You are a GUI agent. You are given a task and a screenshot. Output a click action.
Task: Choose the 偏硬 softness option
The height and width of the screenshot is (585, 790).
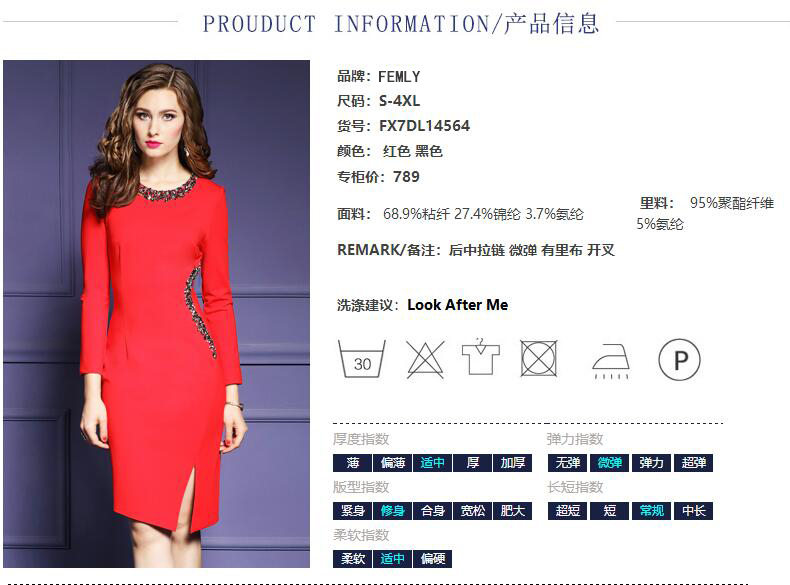pos(432,559)
